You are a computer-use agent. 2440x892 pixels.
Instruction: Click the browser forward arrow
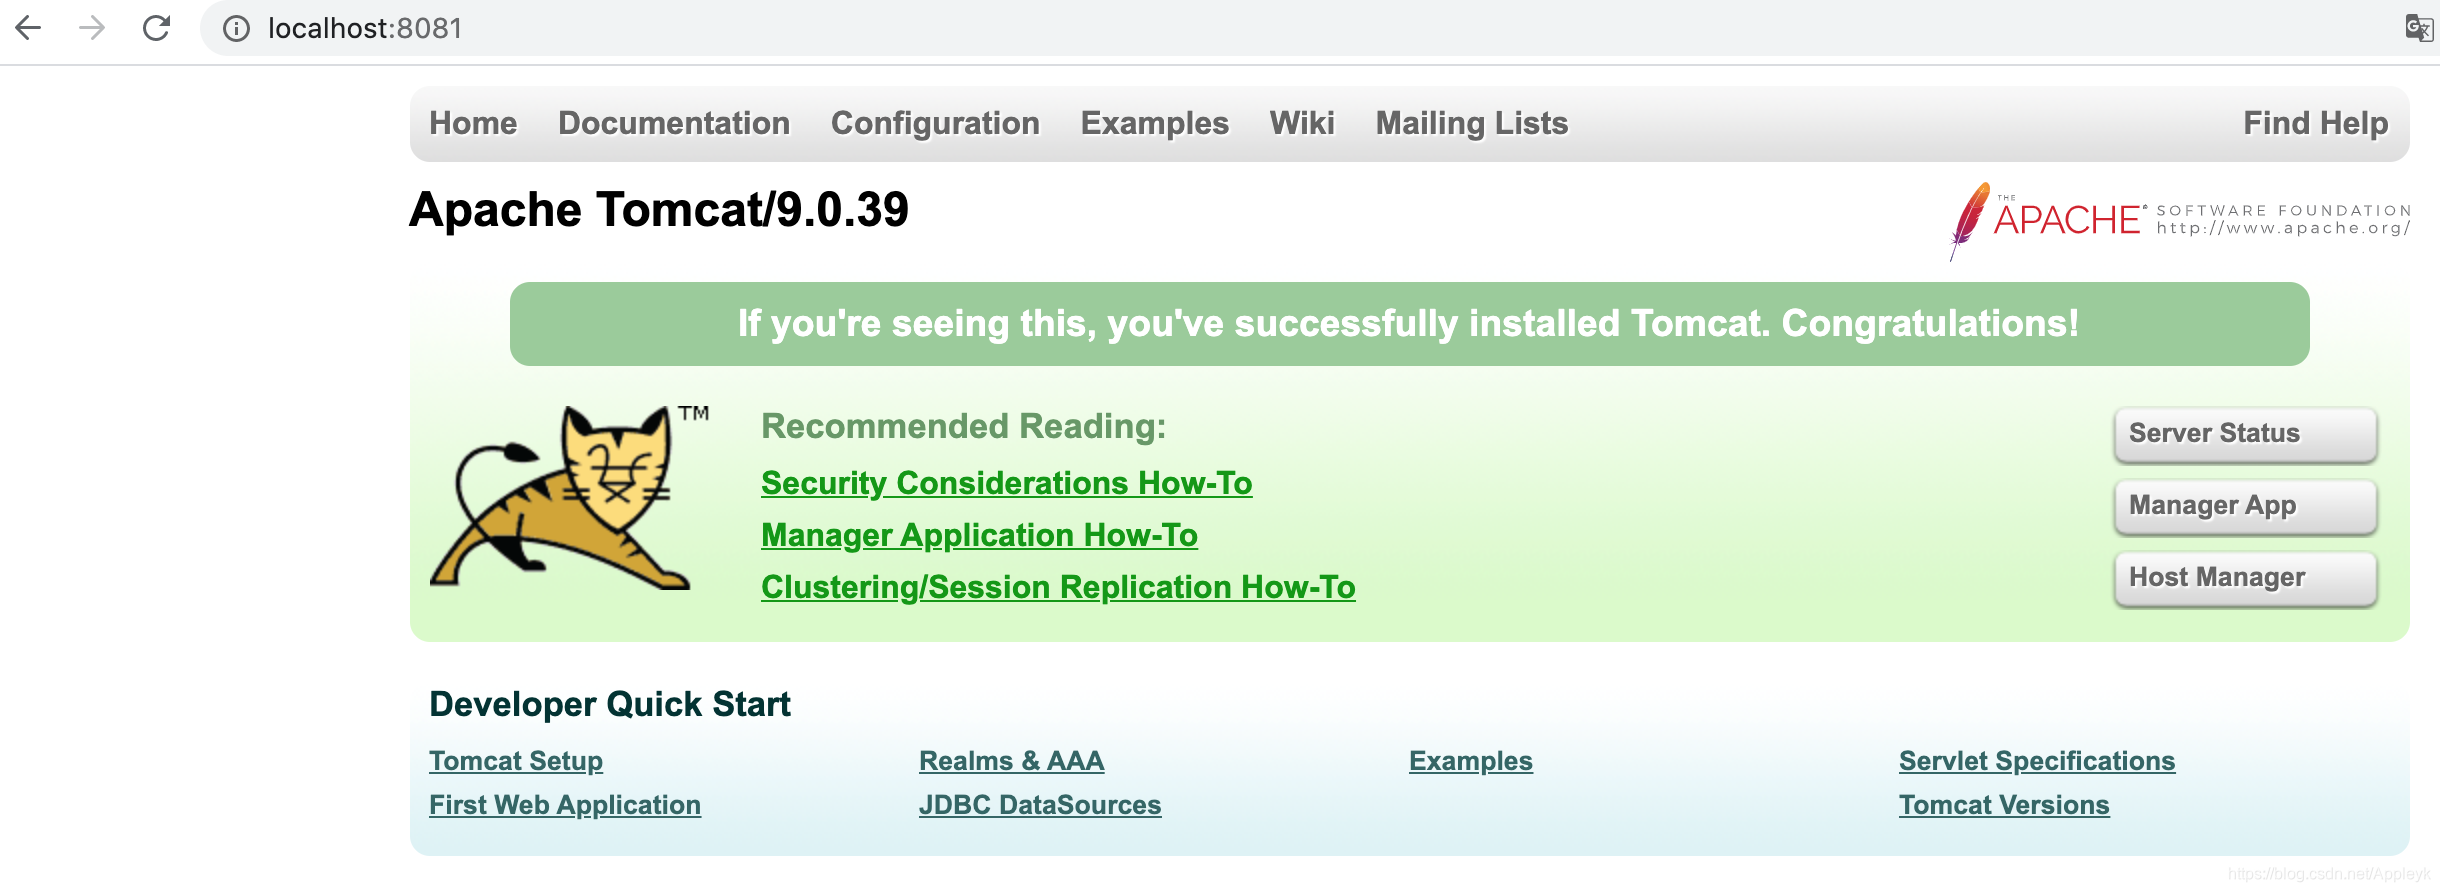tap(92, 28)
